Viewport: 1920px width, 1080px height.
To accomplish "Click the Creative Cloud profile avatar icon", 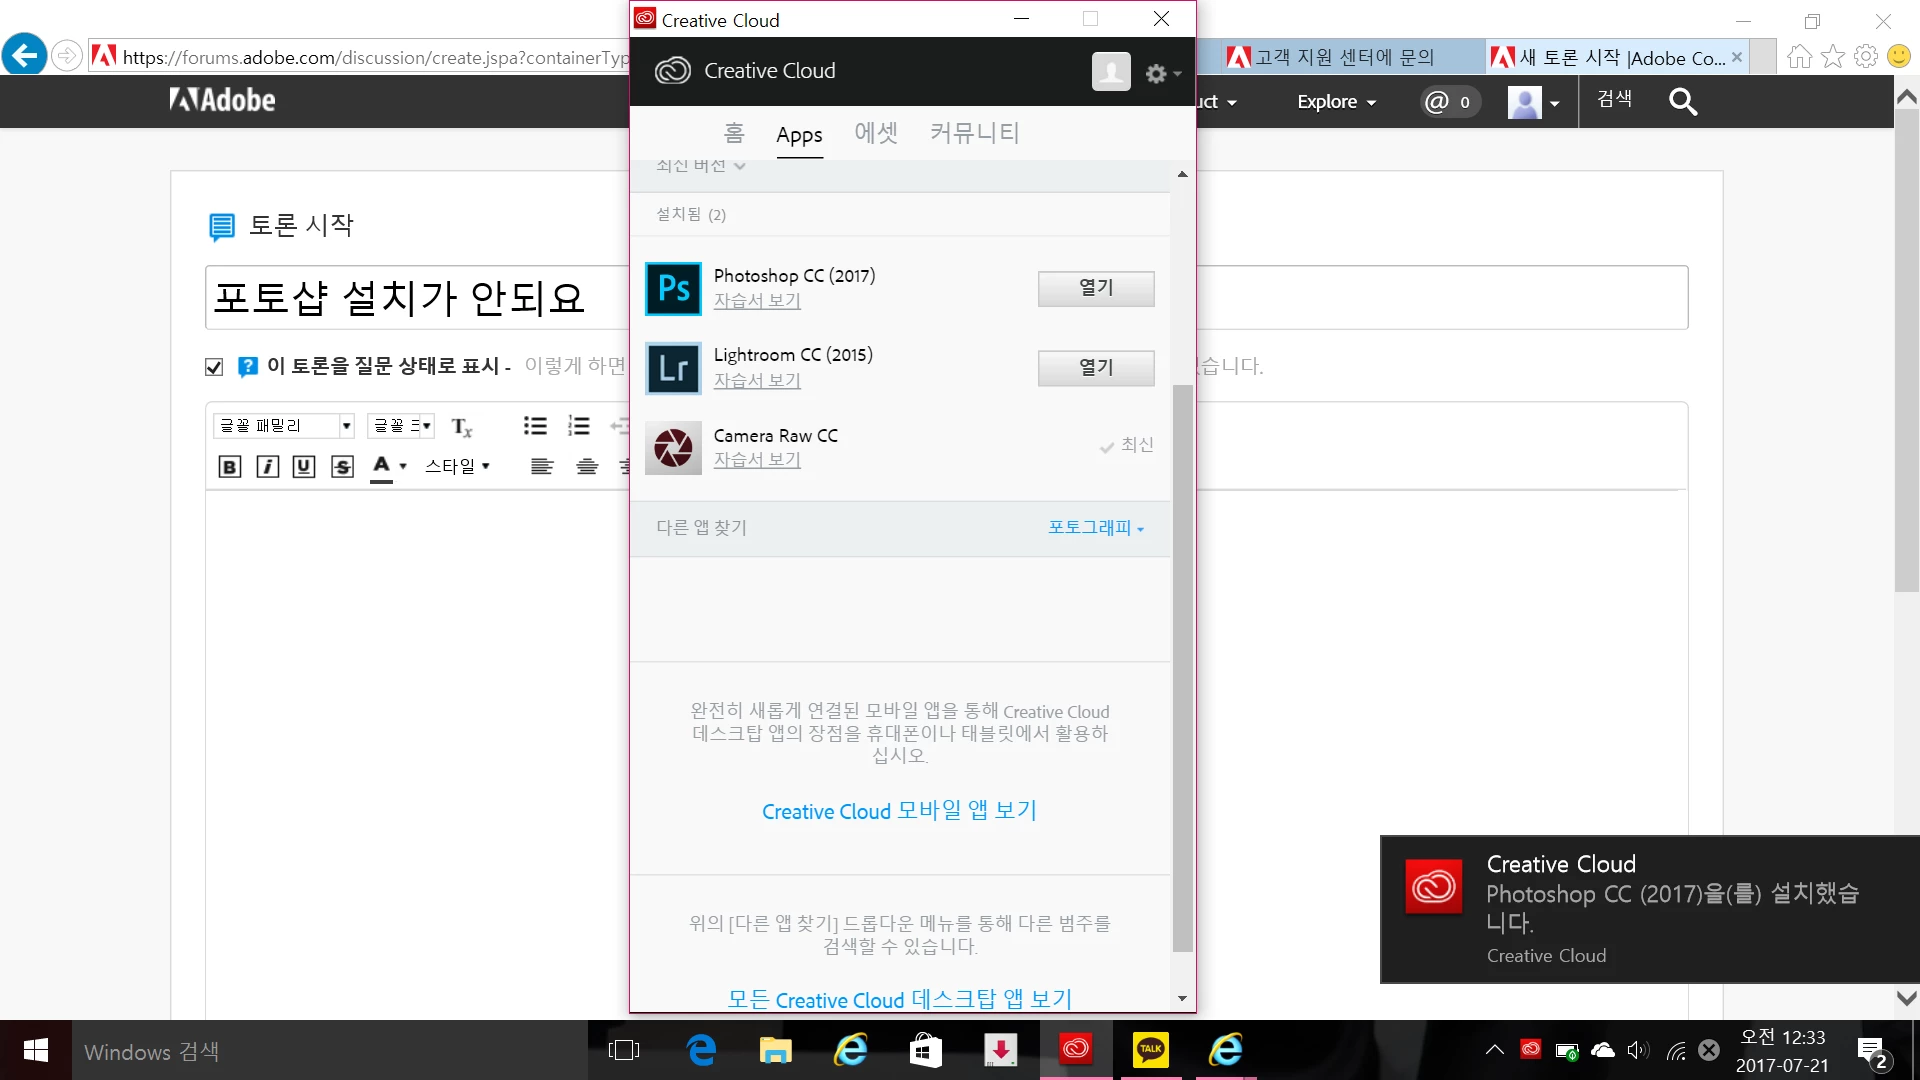I will tap(1110, 72).
